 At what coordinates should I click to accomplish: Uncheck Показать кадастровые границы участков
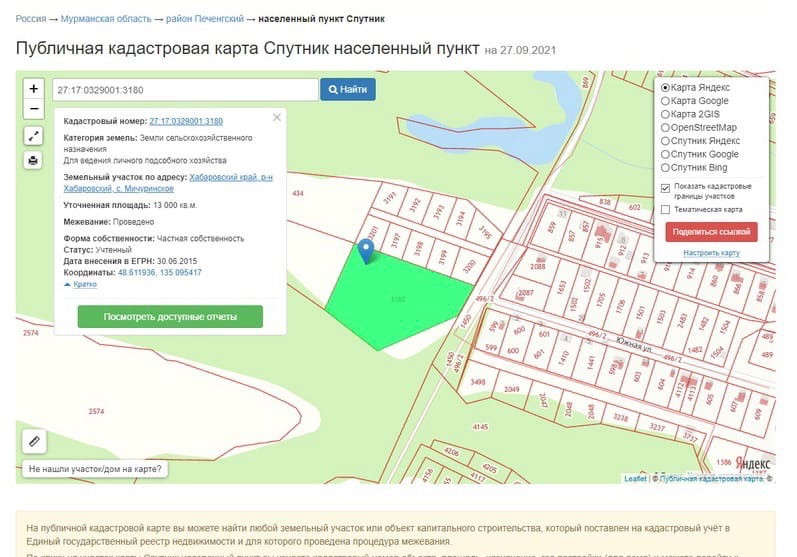(665, 189)
